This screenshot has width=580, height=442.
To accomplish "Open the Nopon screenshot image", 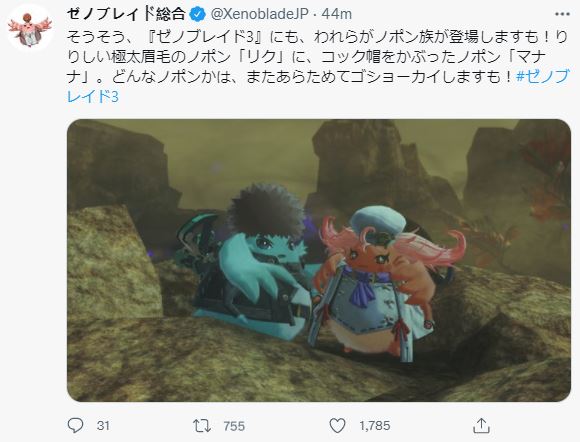I will [319, 260].
